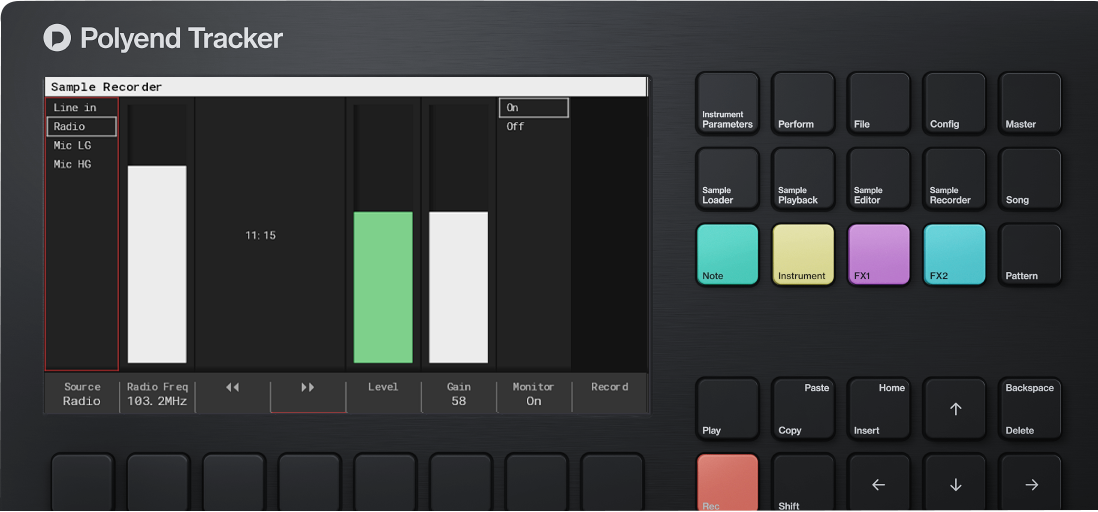Open the Sample Recorder pad
The image size is (1098, 512).
click(x=954, y=179)
